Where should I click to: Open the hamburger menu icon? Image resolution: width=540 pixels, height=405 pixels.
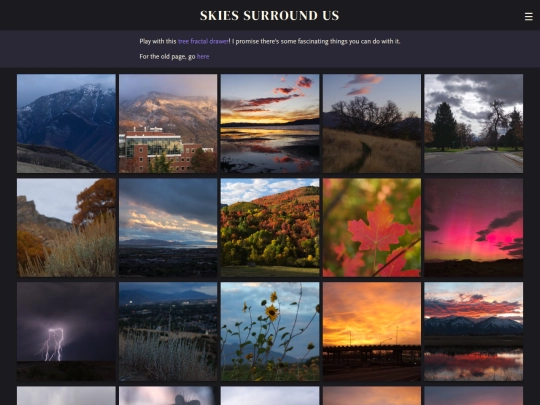528,17
